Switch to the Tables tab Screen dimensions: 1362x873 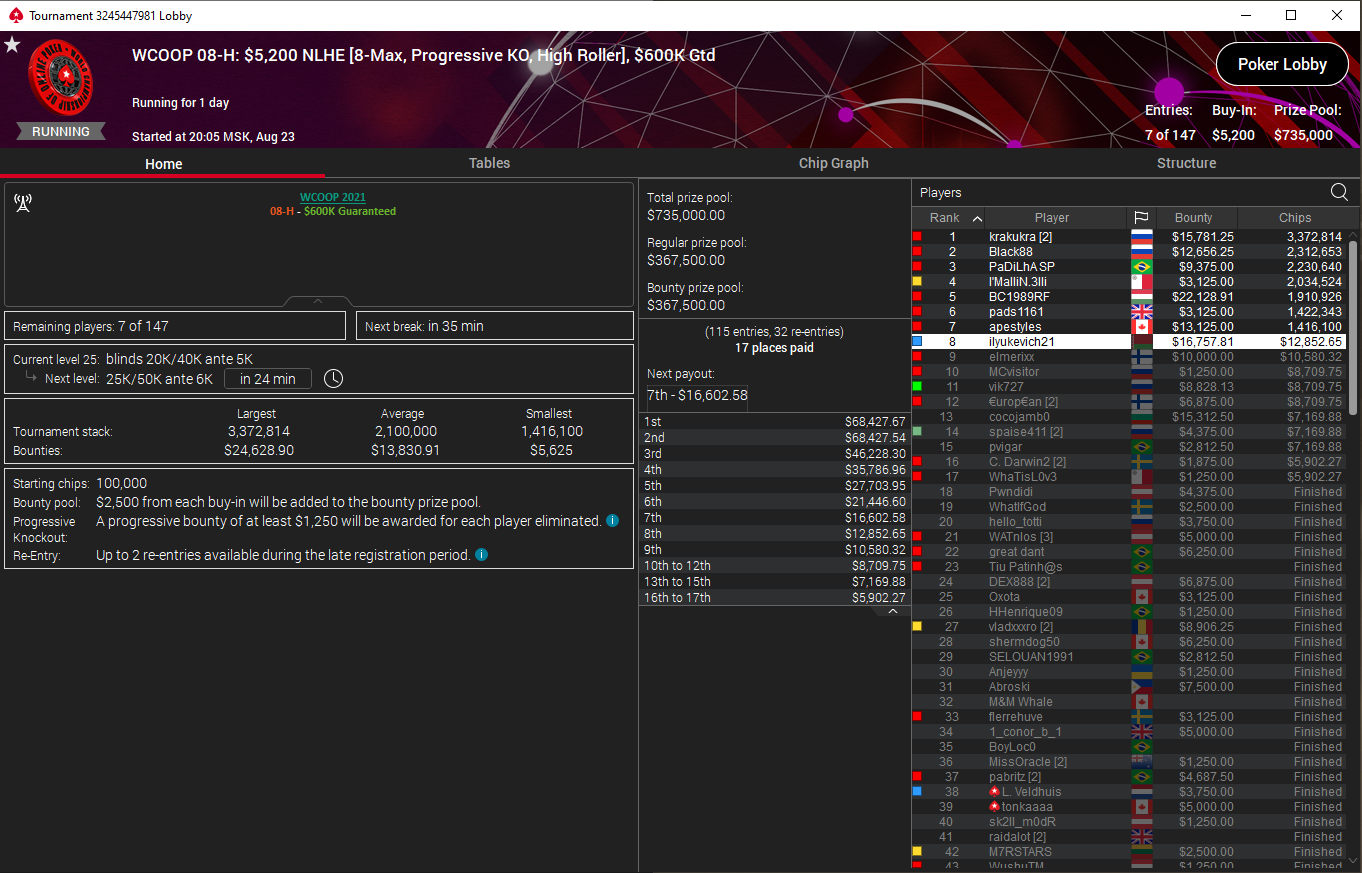click(x=489, y=163)
